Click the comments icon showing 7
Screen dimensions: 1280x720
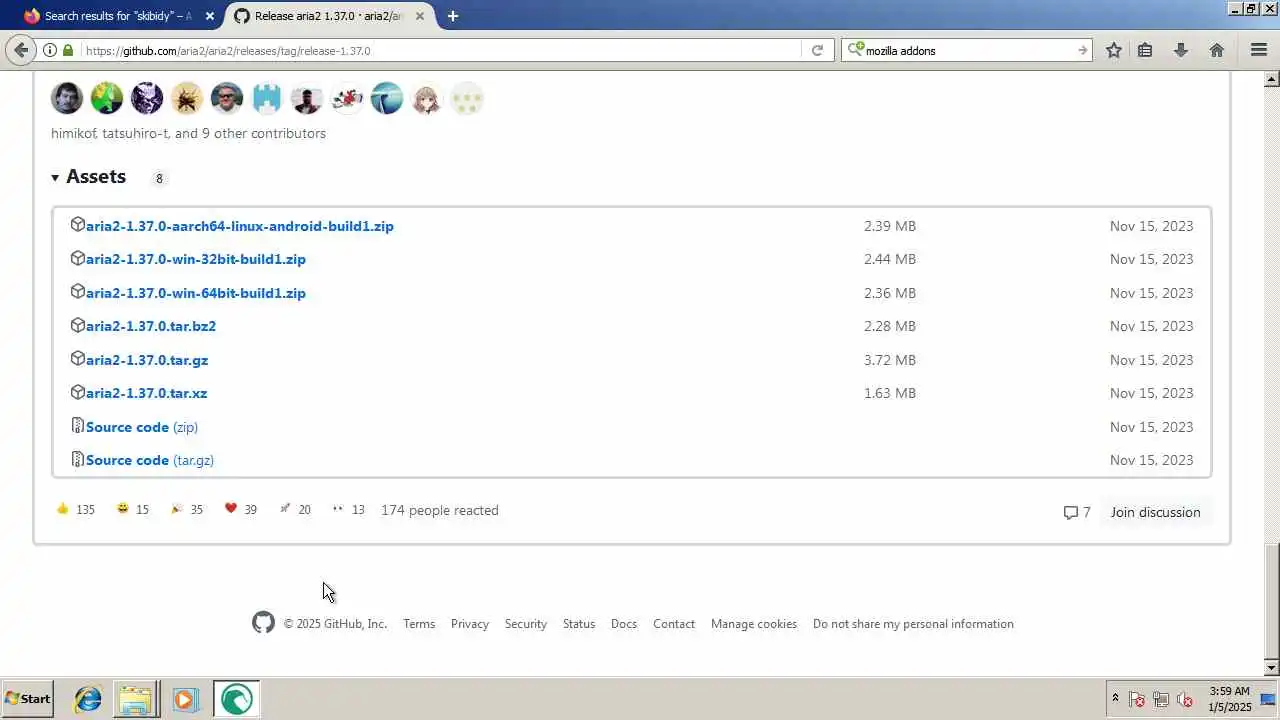[x=1077, y=512]
